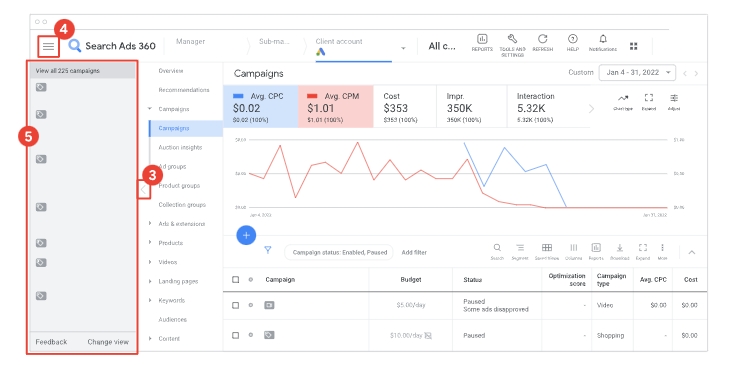Open the hamburger navigation menu

click(x=49, y=46)
